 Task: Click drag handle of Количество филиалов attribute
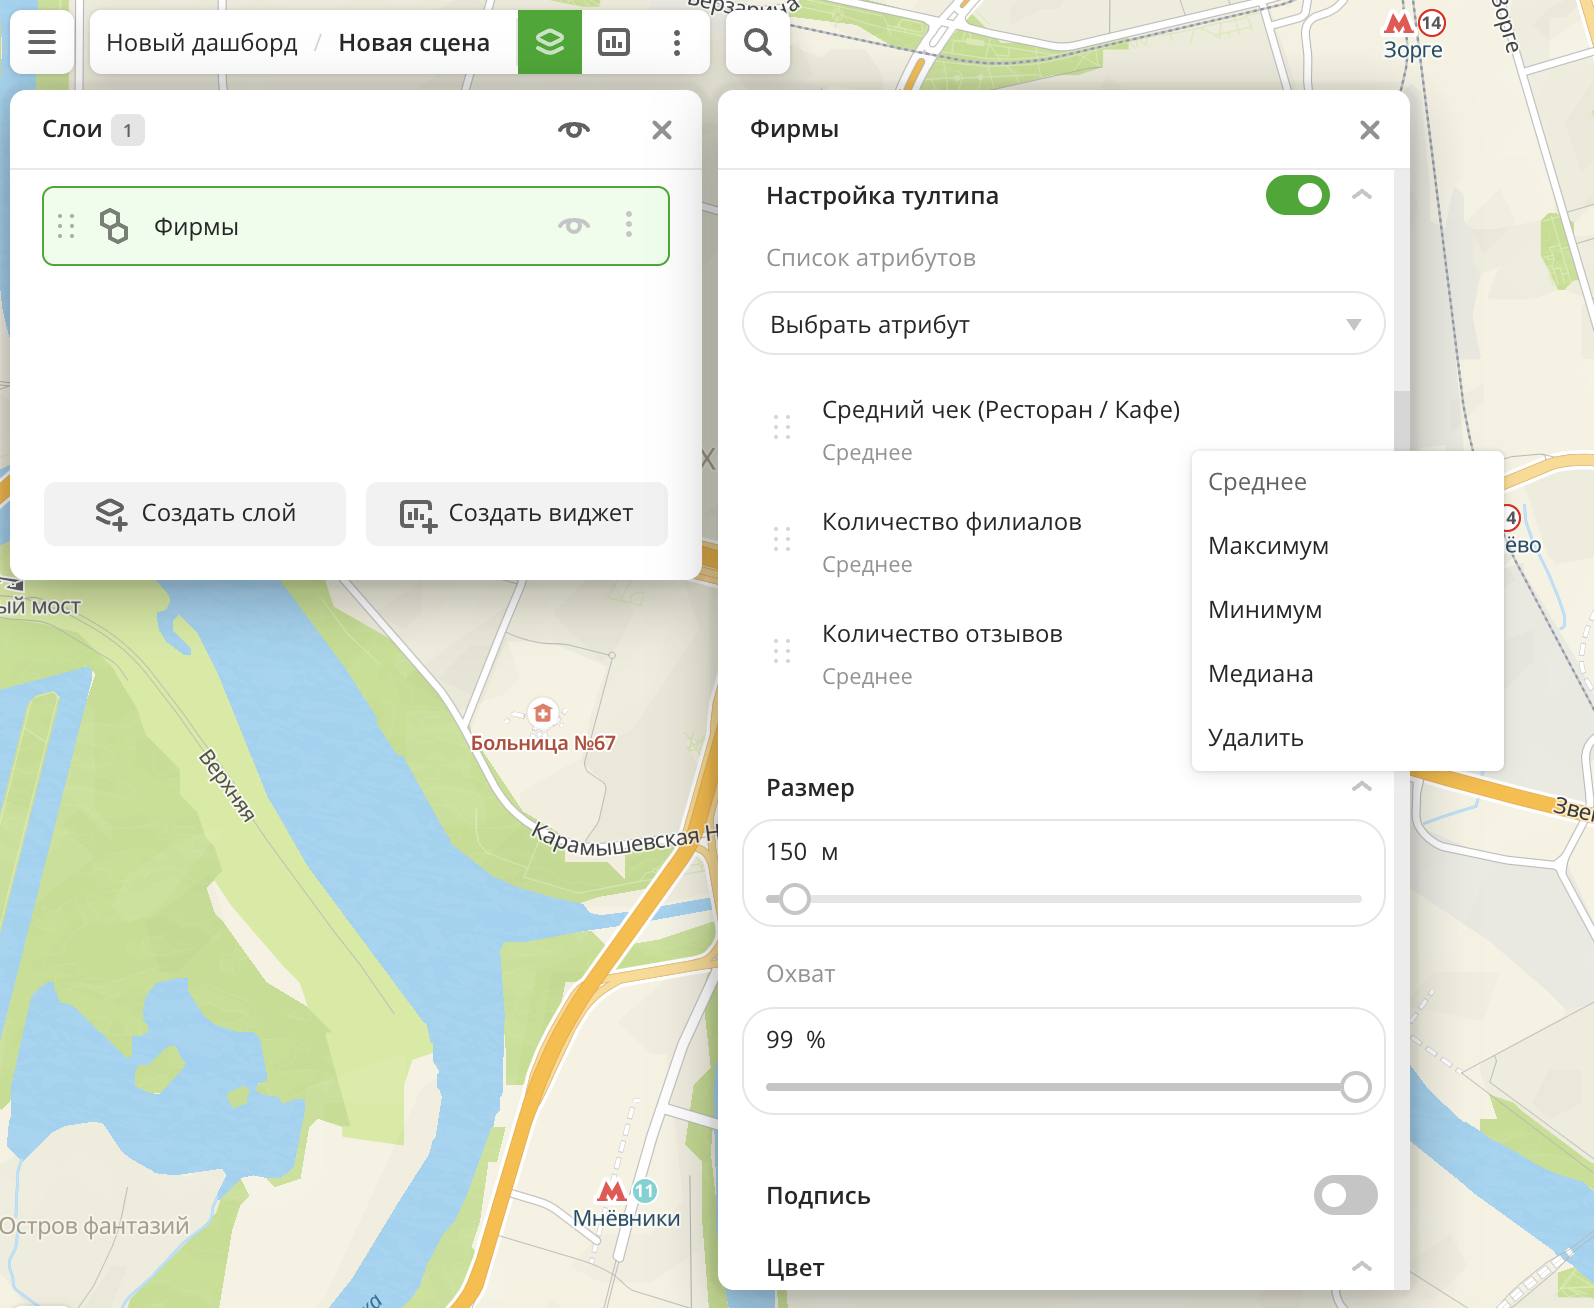[782, 540]
